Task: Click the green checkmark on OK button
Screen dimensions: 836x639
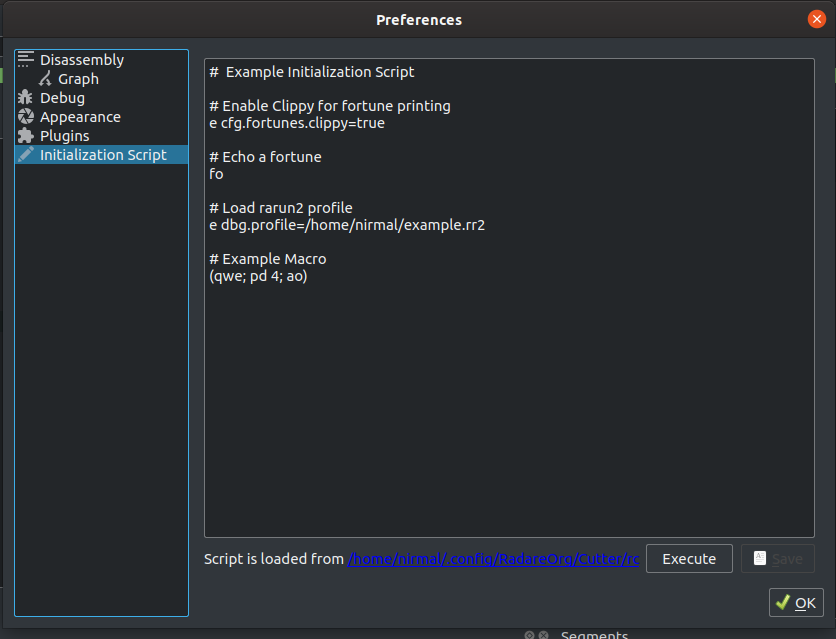Action: [783, 602]
